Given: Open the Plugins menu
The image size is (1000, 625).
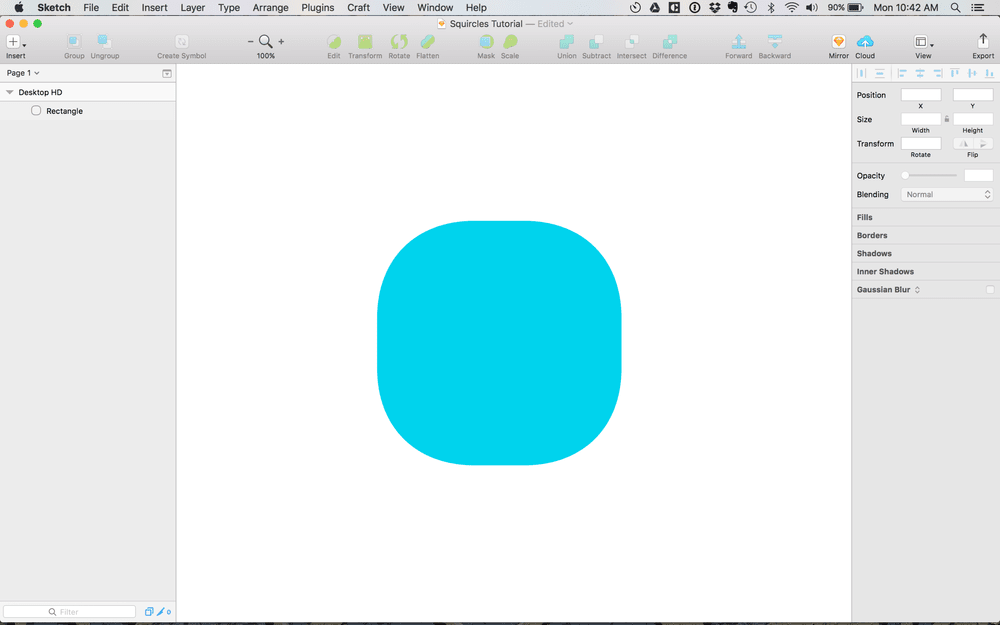Looking at the screenshot, I should point(317,7).
